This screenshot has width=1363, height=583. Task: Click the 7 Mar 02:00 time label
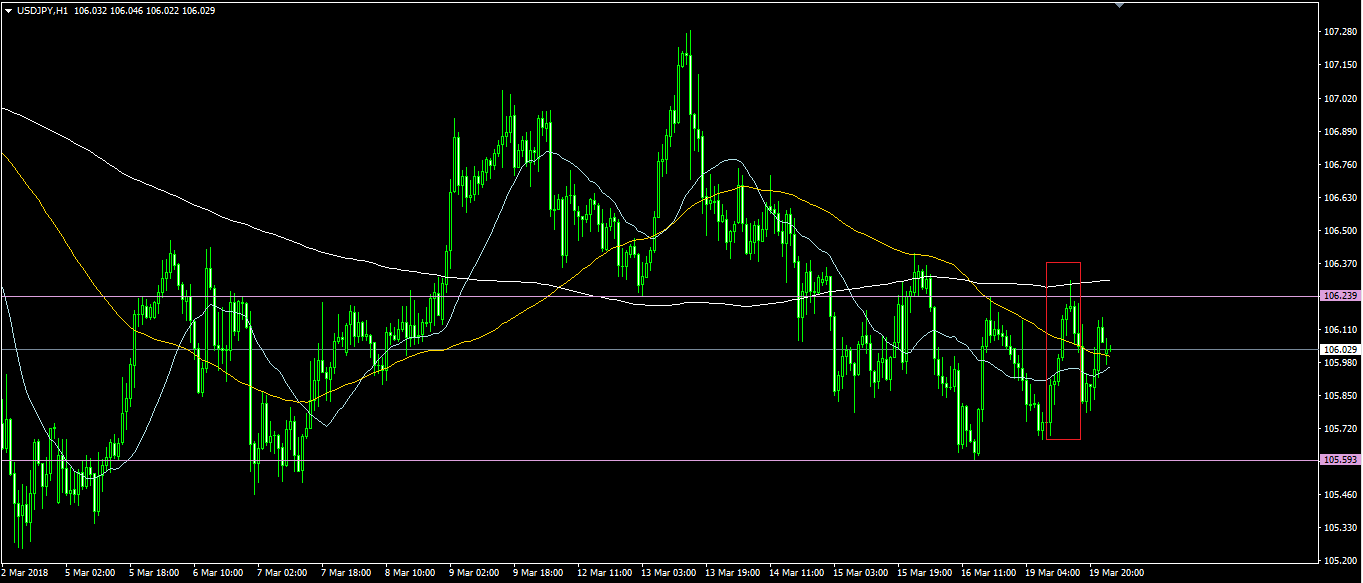point(282,573)
